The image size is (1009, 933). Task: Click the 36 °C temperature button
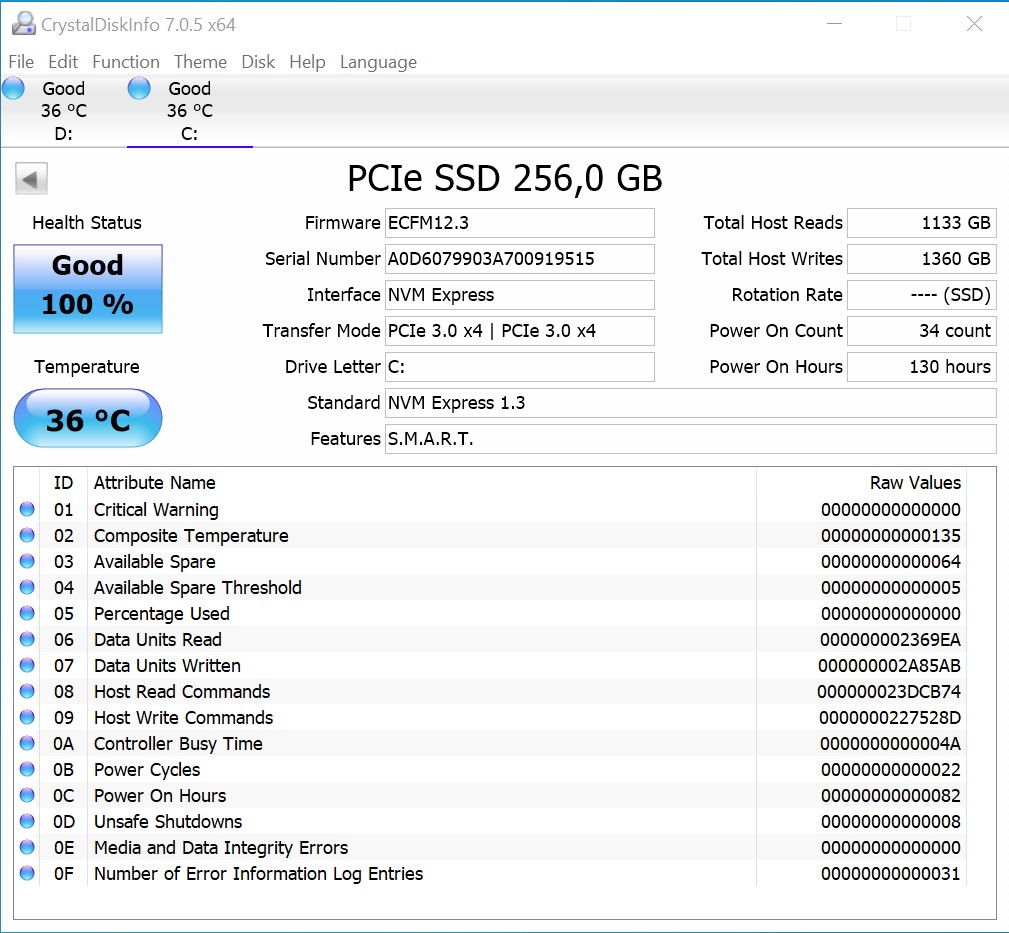click(88, 418)
